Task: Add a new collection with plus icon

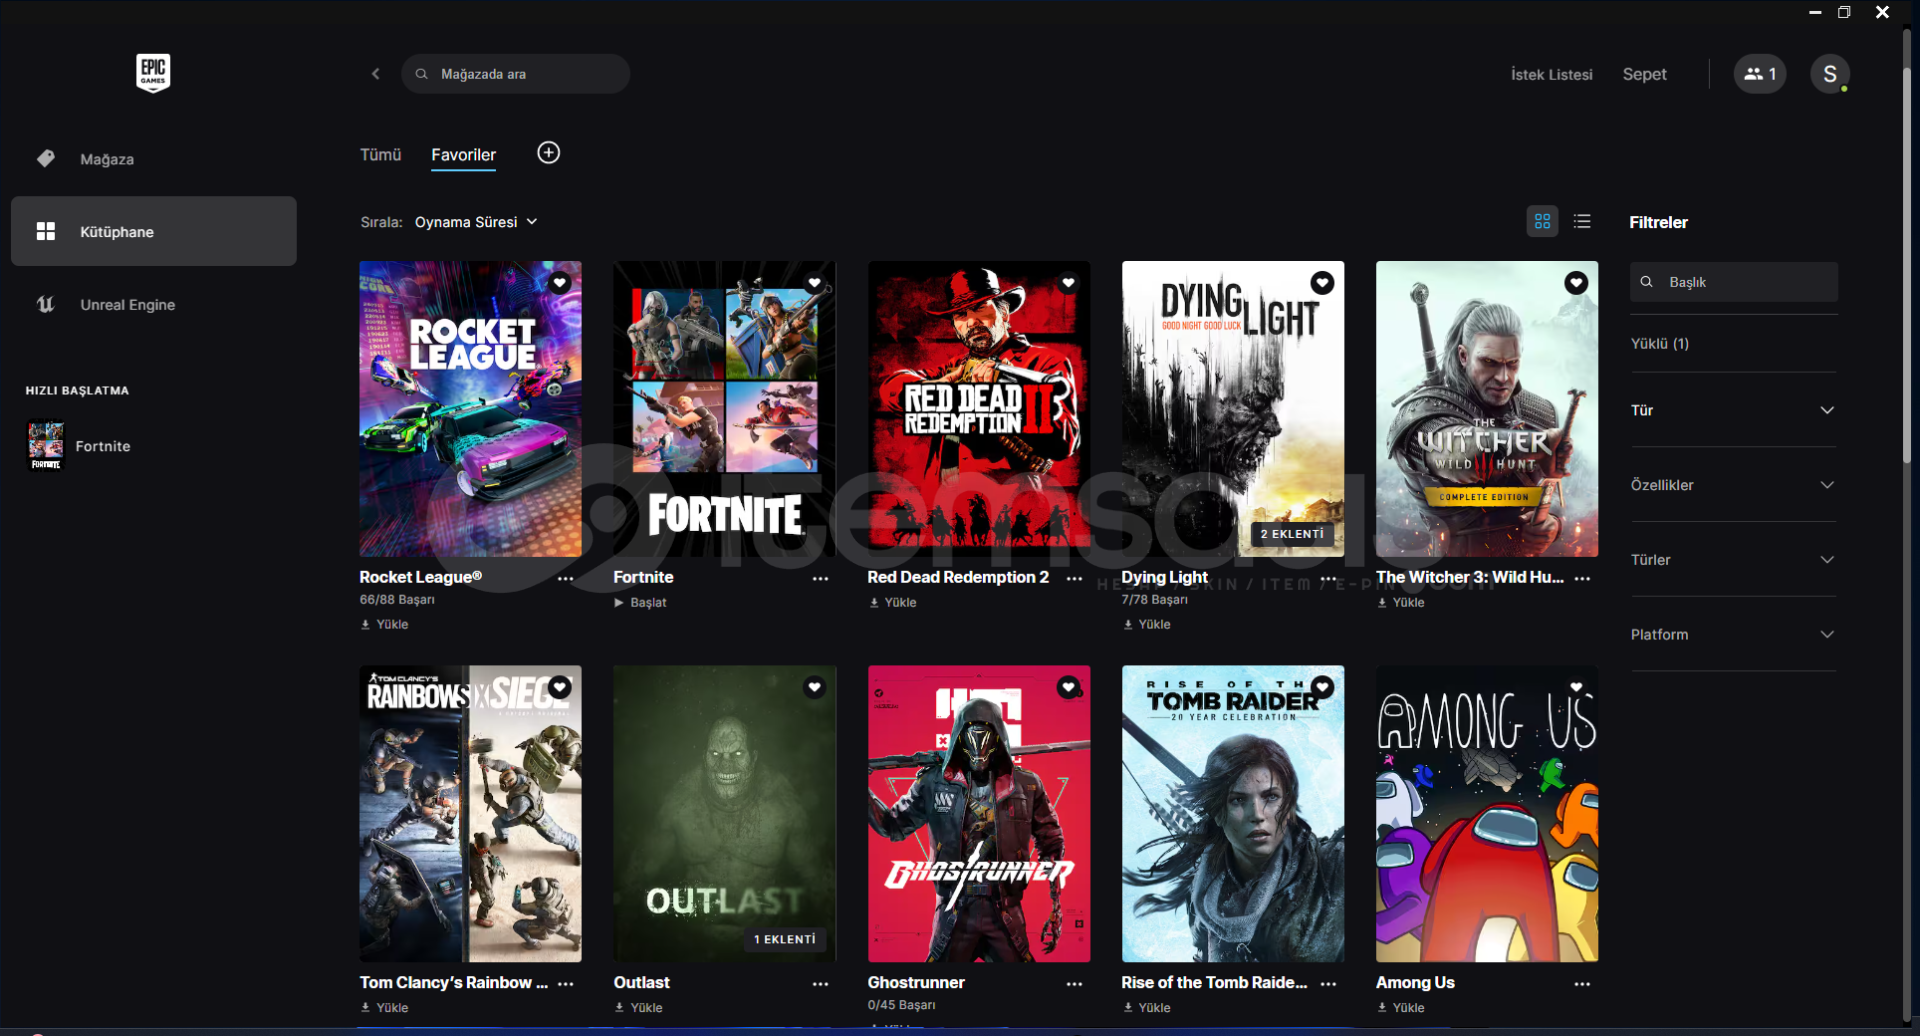Action: (x=549, y=153)
